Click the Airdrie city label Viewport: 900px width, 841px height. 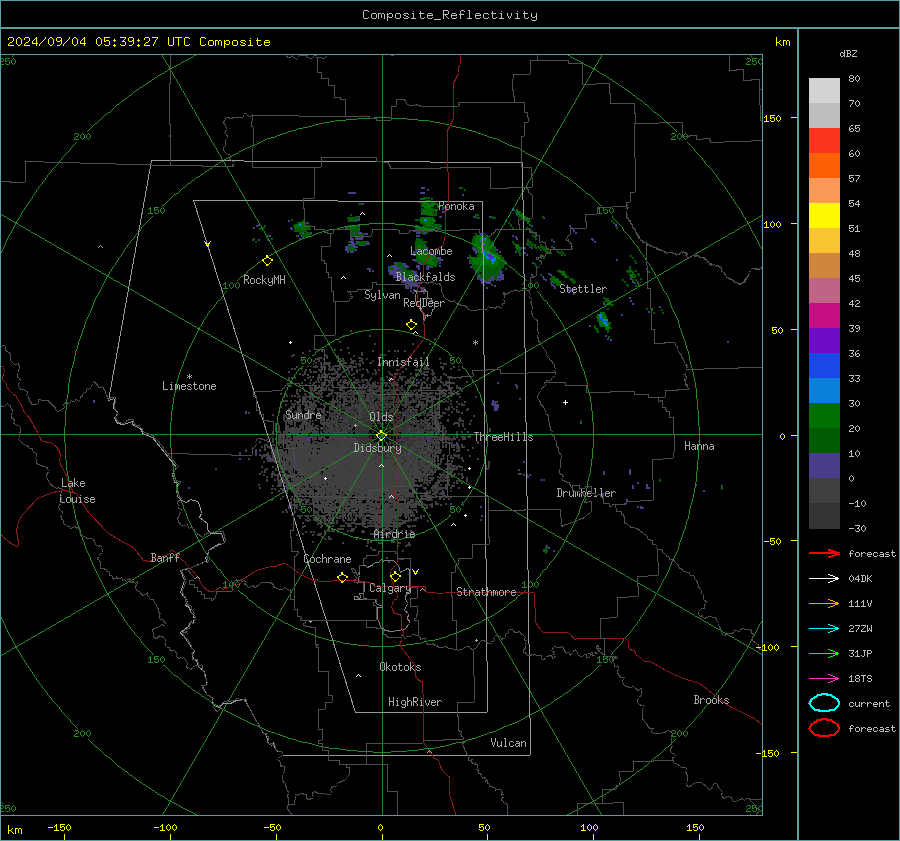click(x=394, y=534)
